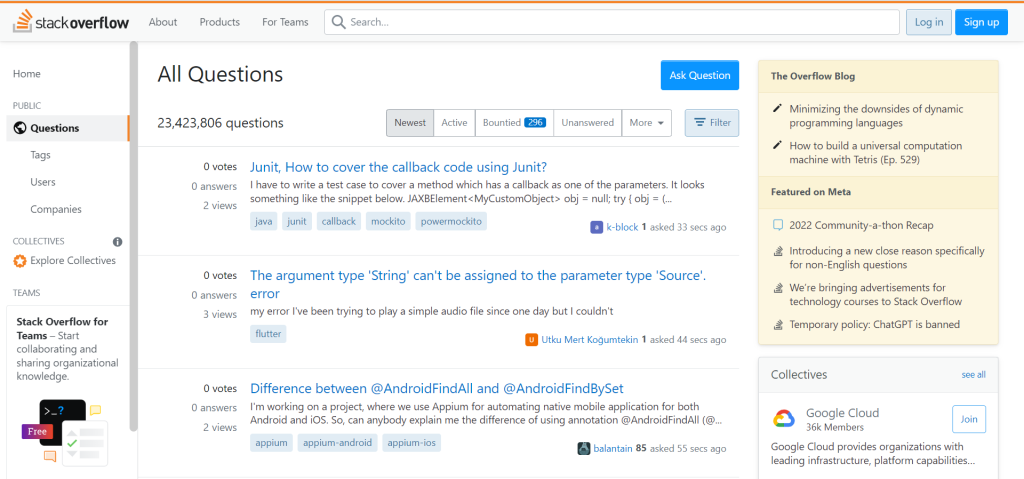The width and height of the screenshot is (1024, 479).
Task: Click meta icon beside new close reason post
Action: pos(777,251)
